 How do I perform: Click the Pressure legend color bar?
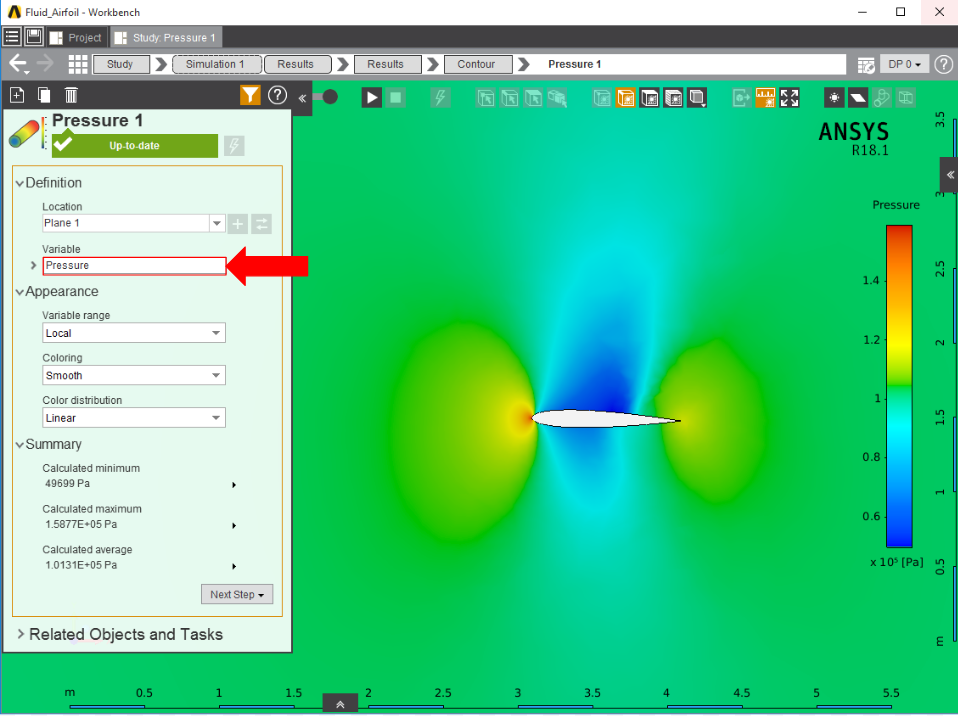point(899,385)
